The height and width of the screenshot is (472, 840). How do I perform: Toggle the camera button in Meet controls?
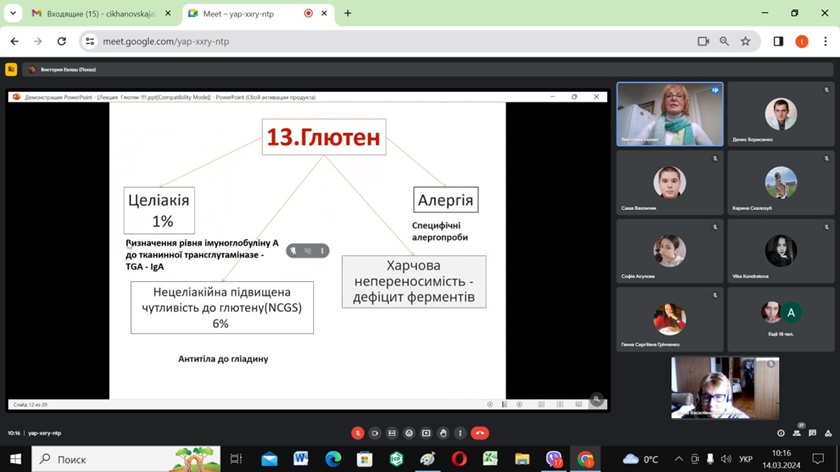375,433
